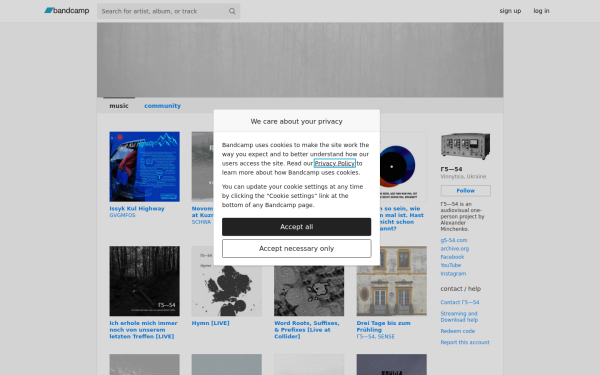The image size is (600, 375).
Task: Click the GVGMFOS artist text
Action: click(x=122, y=215)
